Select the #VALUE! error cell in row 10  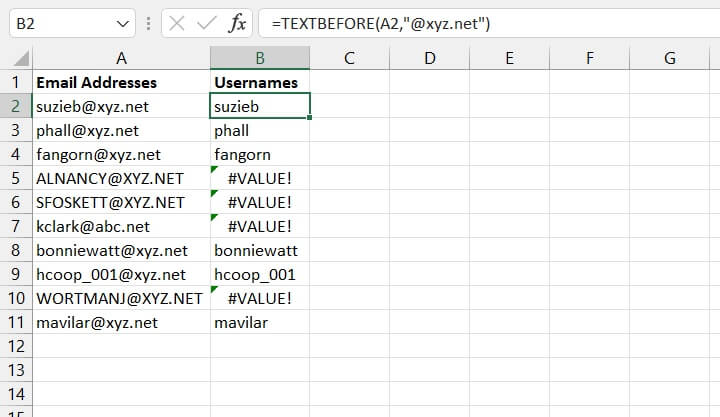[260, 298]
